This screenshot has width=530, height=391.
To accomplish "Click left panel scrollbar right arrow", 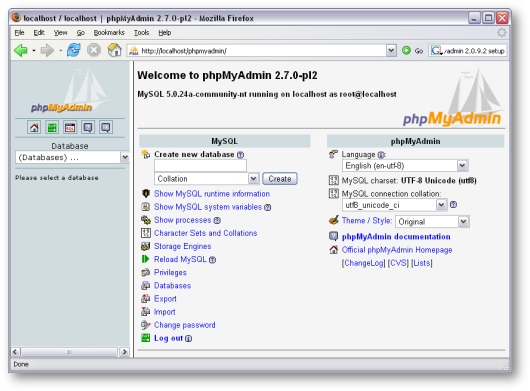I will [x=124, y=352].
